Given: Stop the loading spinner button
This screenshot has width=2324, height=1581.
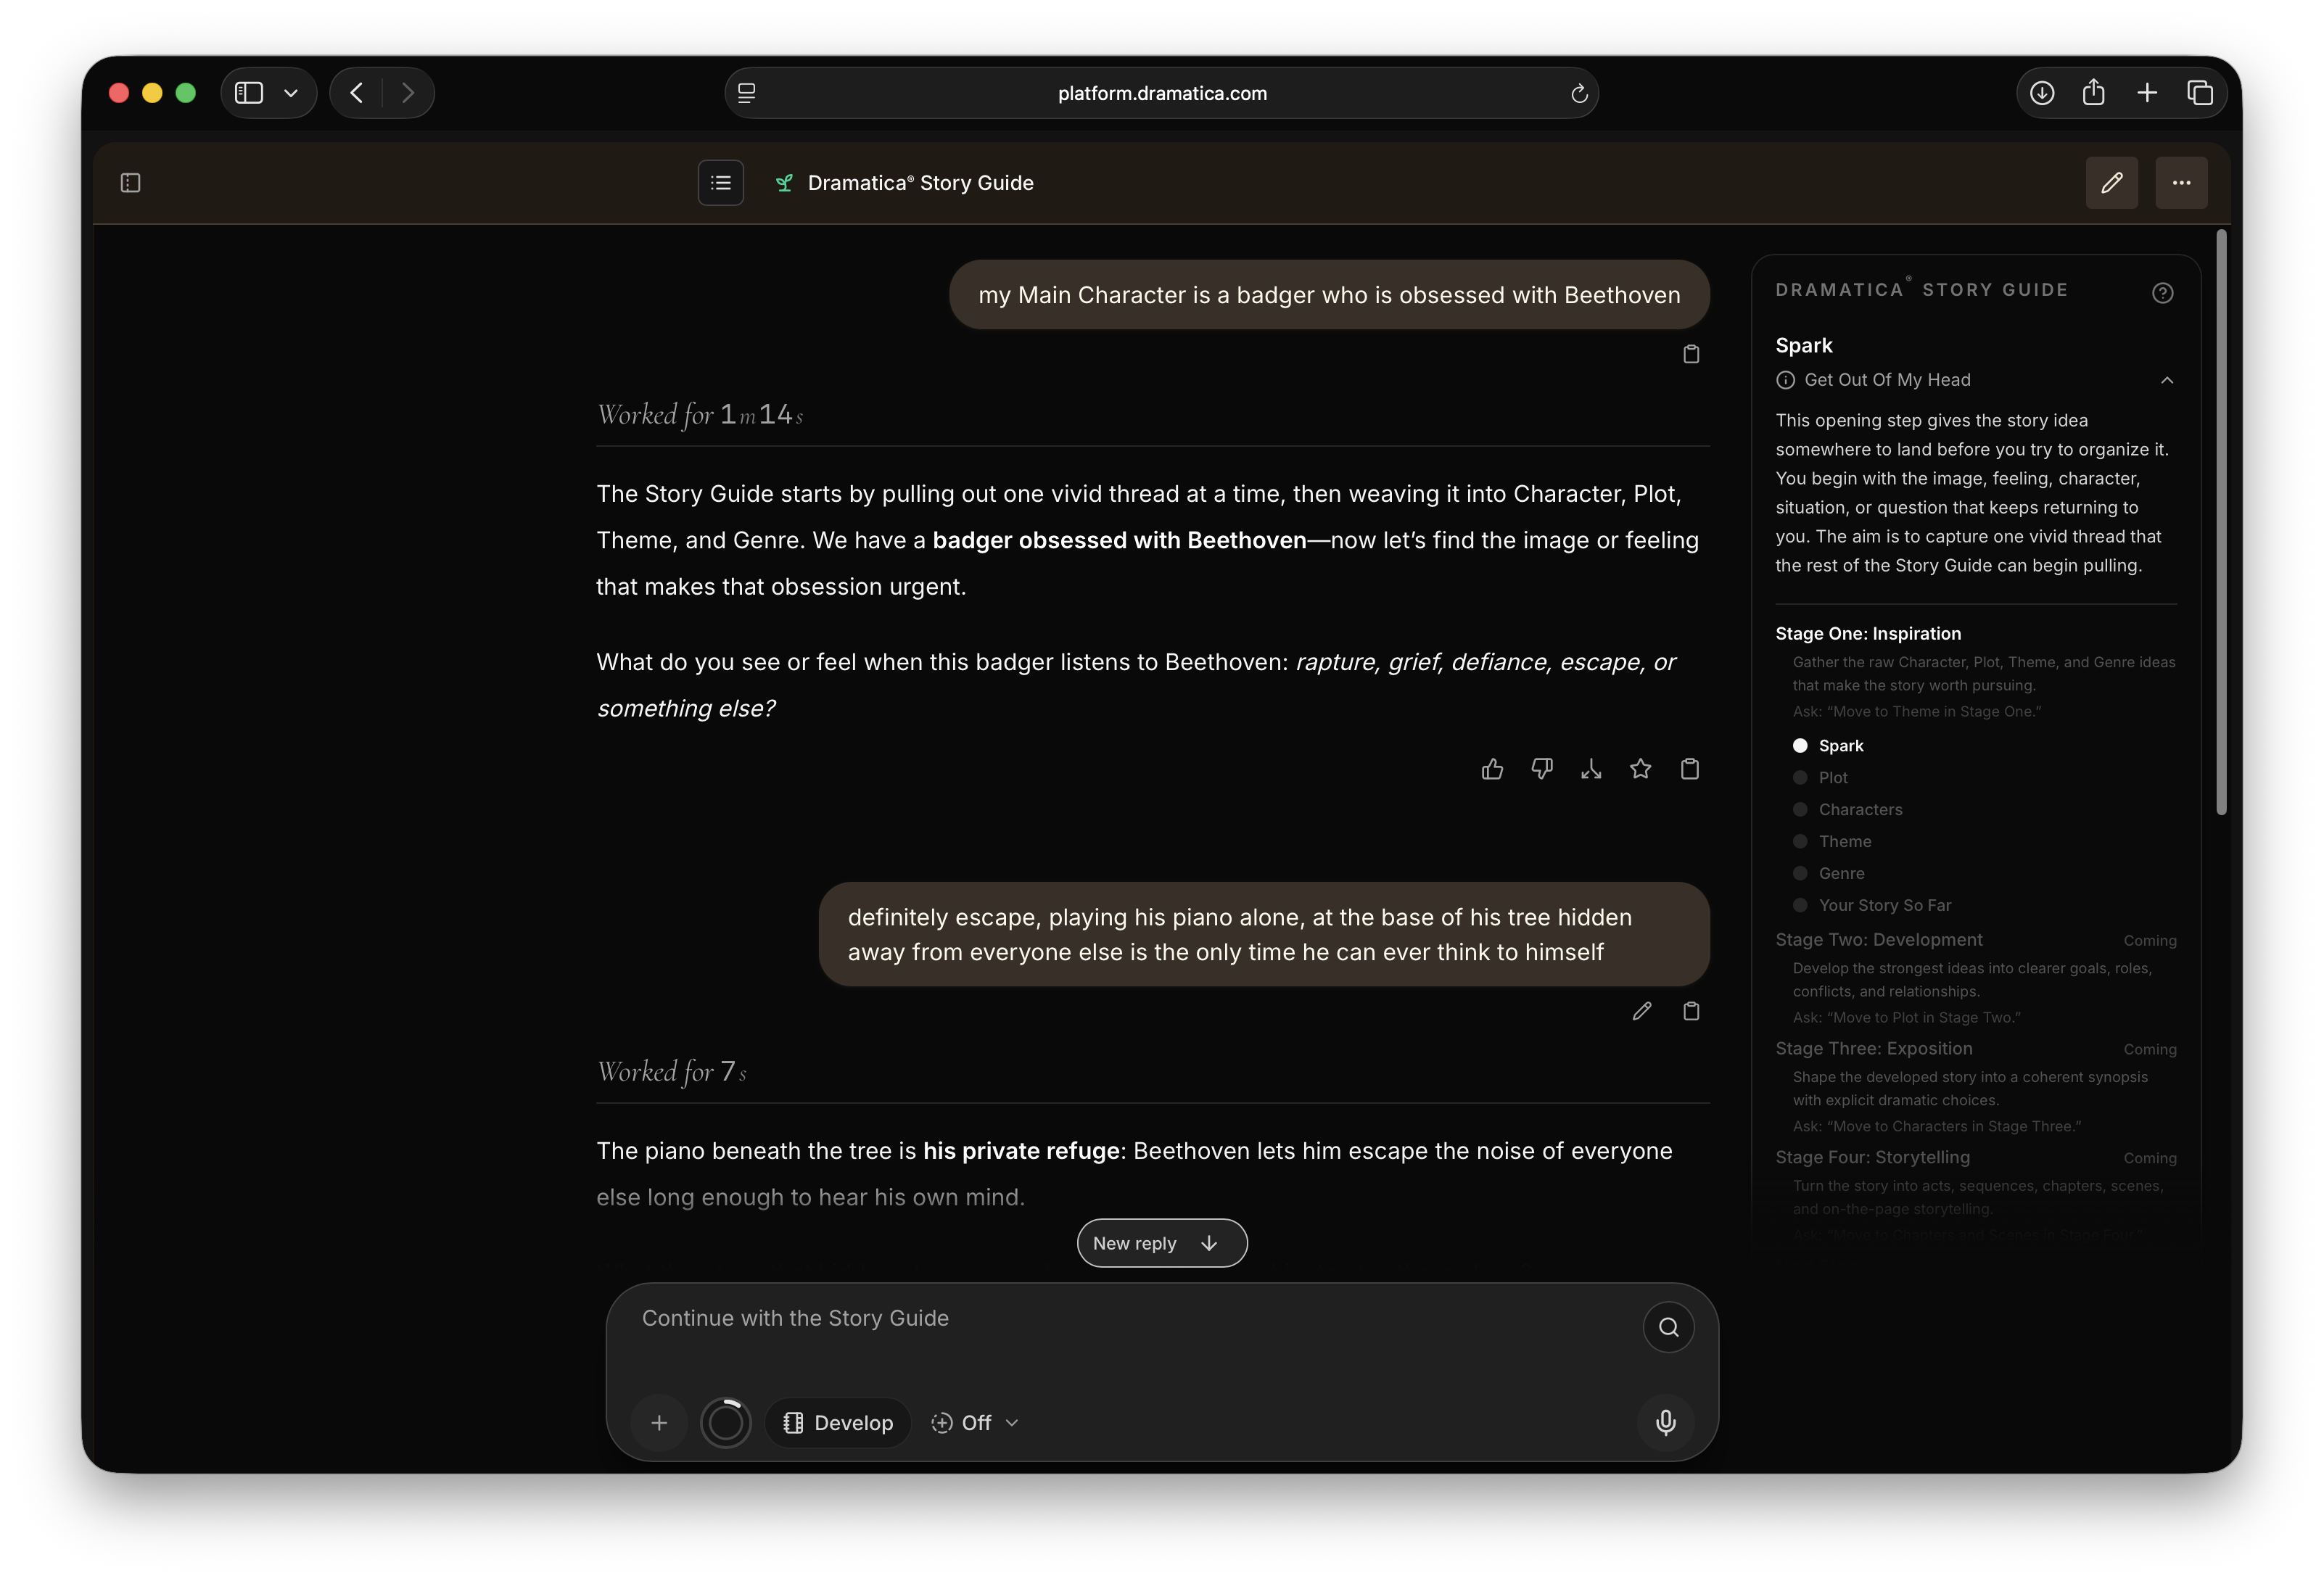Looking at the screenshot, I should (725, 1422).
